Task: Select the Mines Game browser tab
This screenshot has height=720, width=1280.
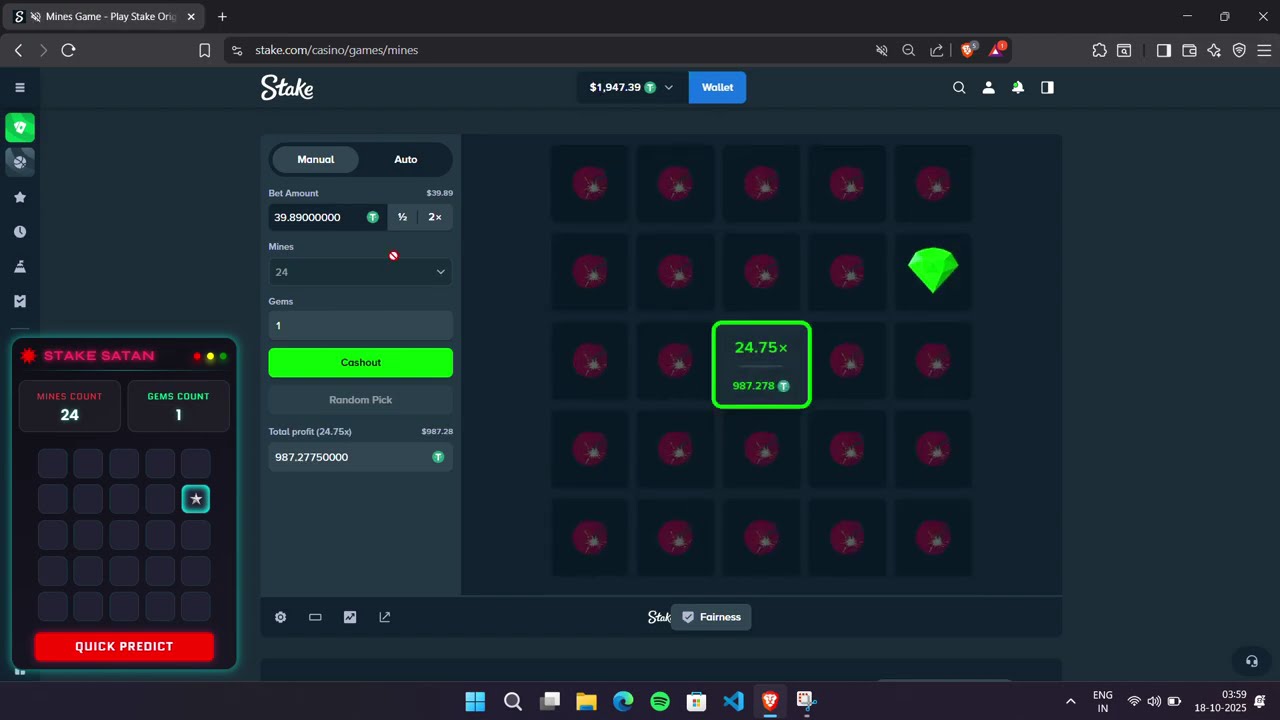Action: pyautogui.click(x=104, y=17)
